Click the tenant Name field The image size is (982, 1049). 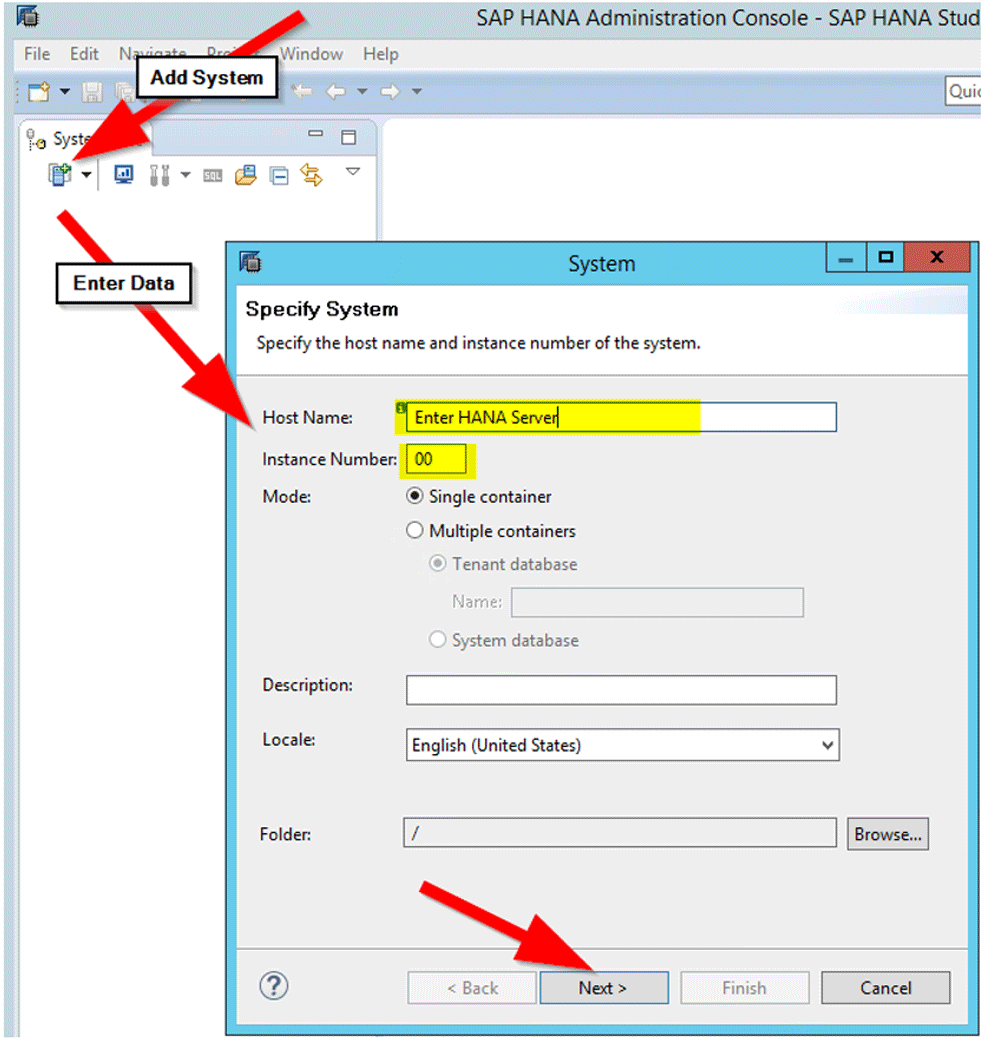coord(658,602)
